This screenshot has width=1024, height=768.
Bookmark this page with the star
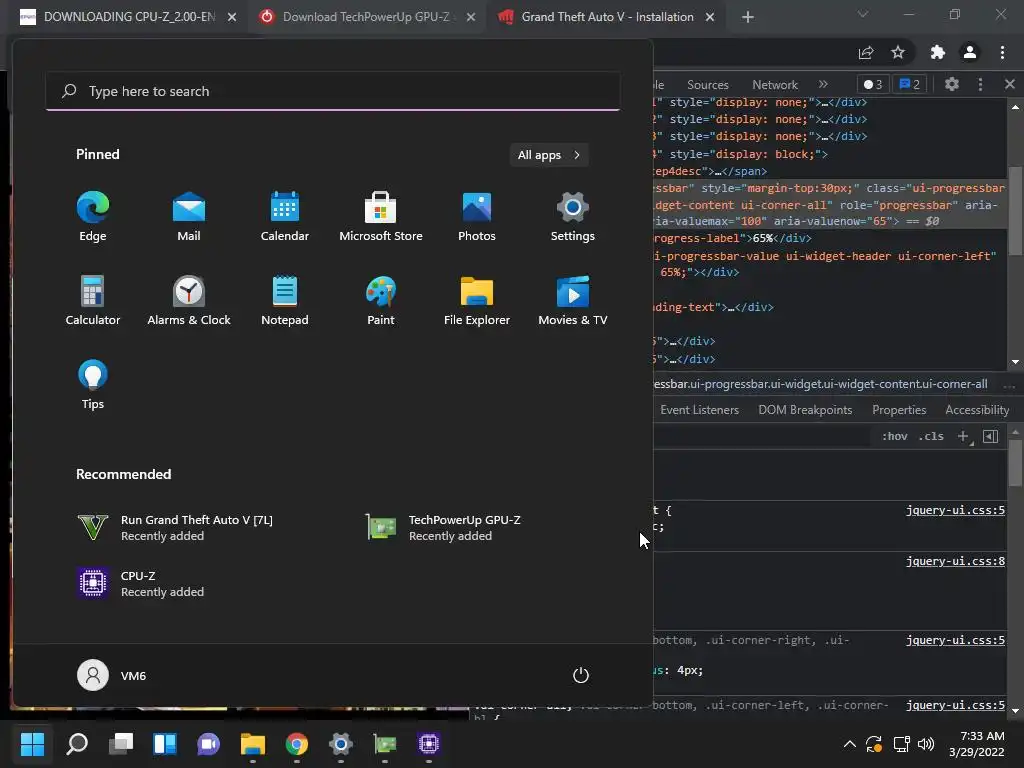(898, 53)
